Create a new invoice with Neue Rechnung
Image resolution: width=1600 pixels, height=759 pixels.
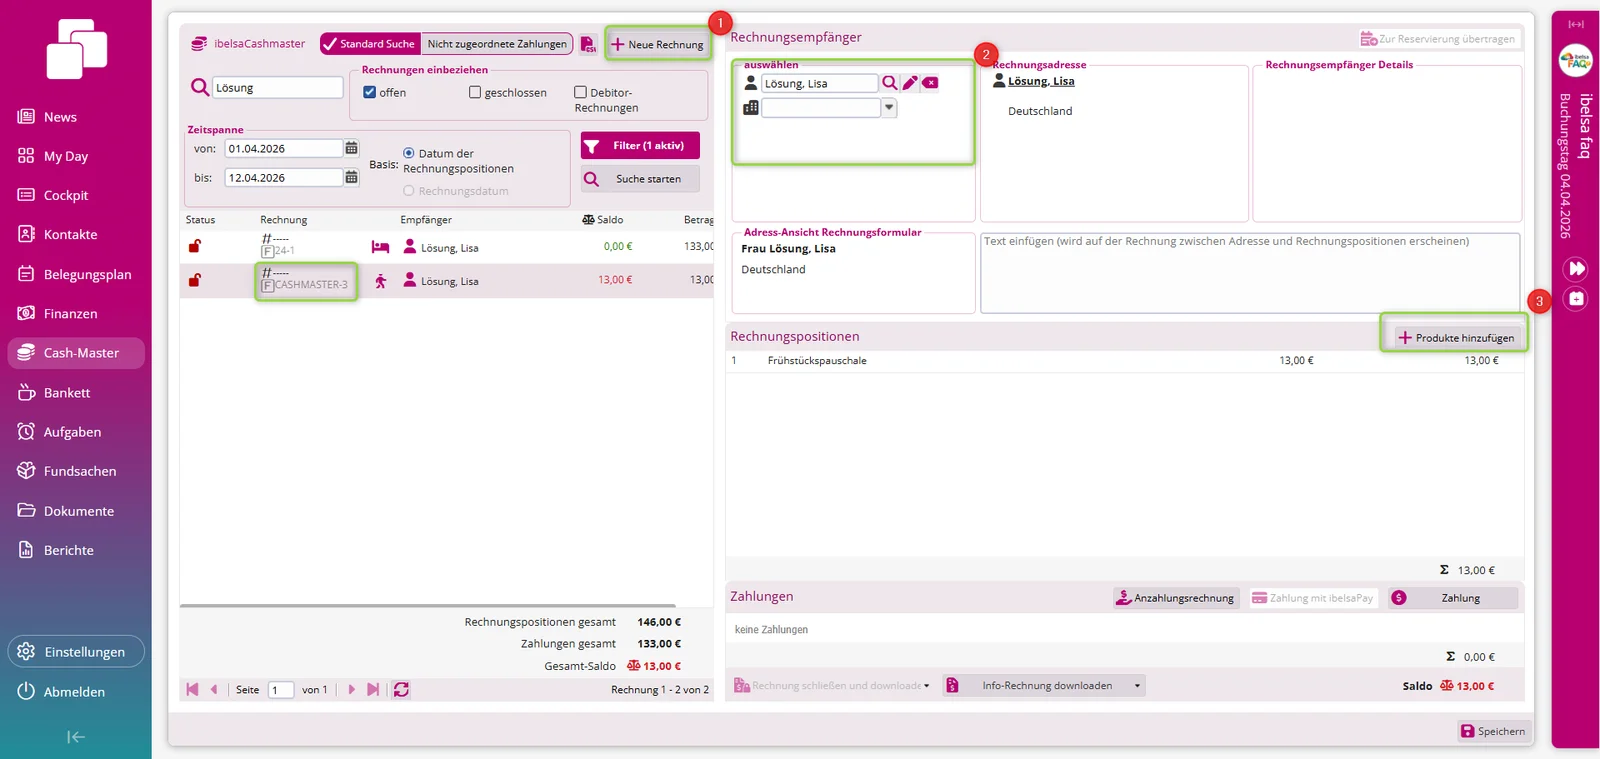(658, 44)
